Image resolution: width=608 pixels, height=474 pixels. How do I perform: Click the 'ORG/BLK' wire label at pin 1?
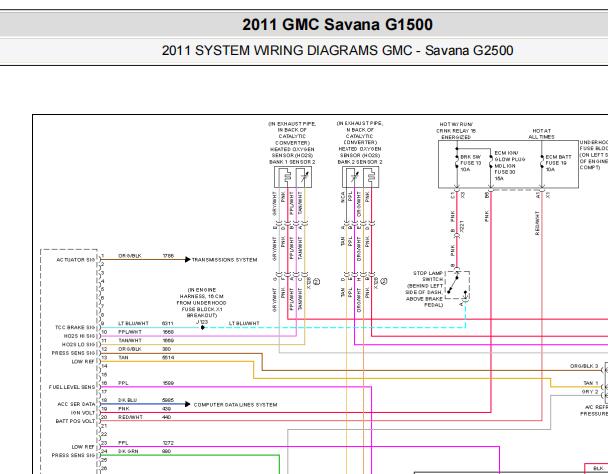pyautogui.click(x=130, y=256)
